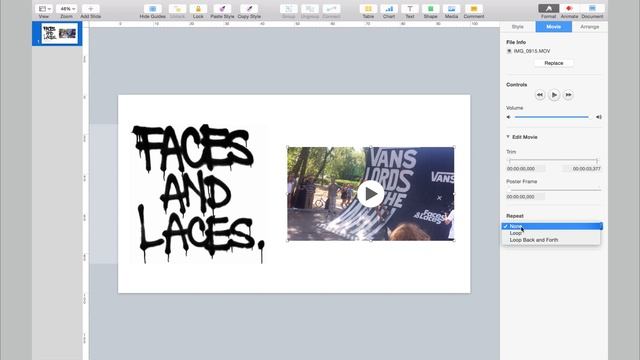This screenshot has height=360, width=640.
Task: Click the Connect toolbar icon
Action: [331, 9]
